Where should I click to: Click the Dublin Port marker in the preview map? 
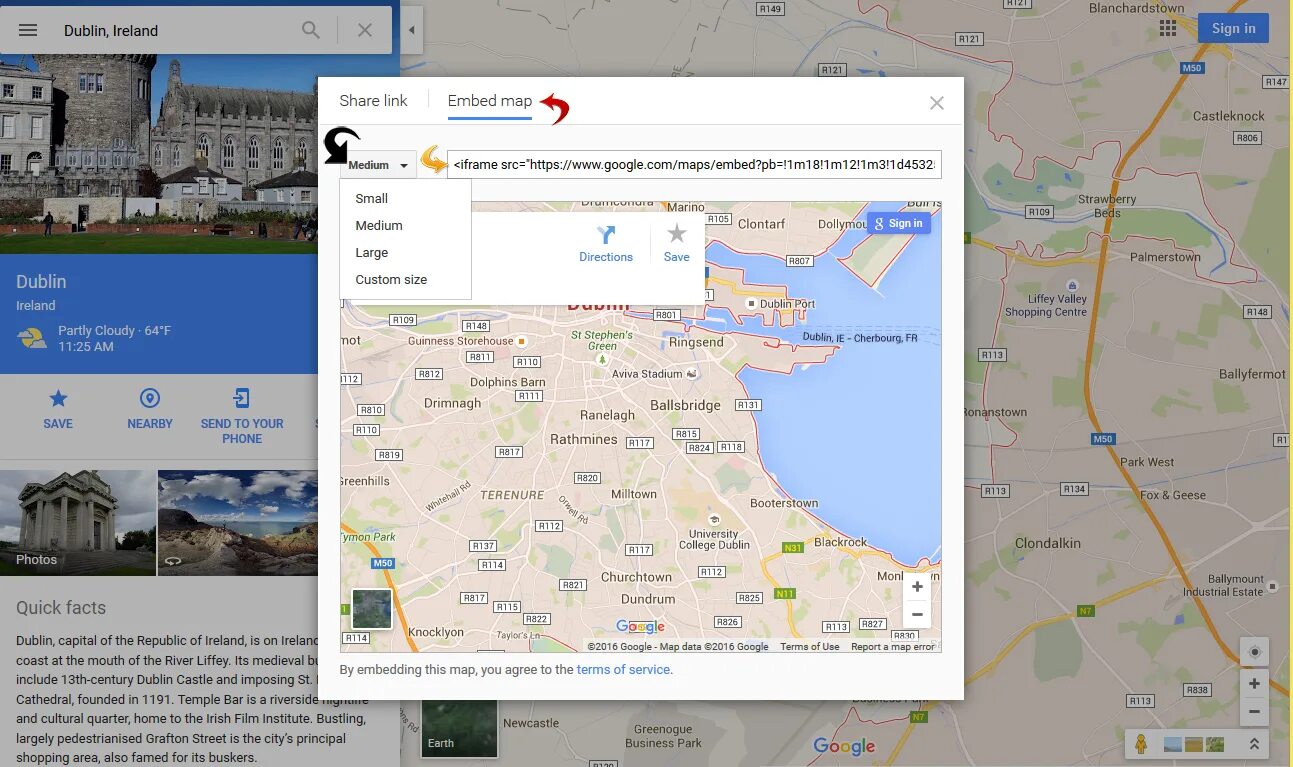751,303
